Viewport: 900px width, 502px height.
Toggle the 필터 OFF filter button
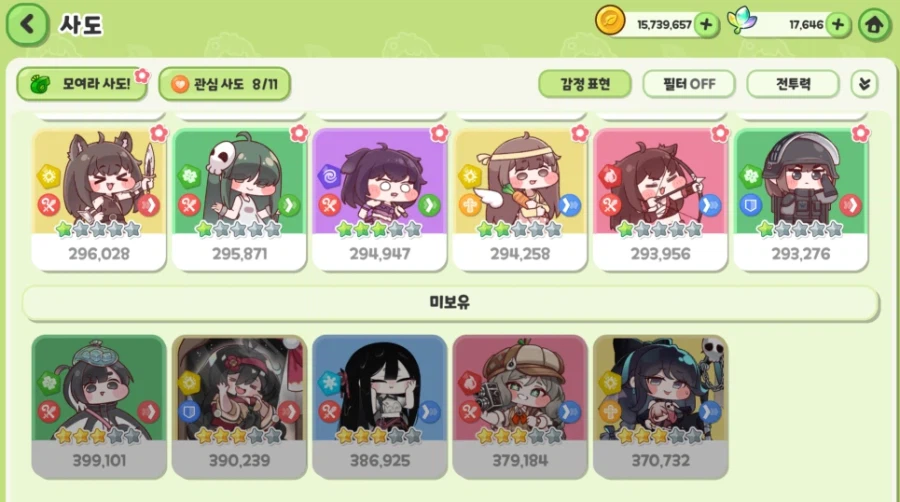point(688,84)
